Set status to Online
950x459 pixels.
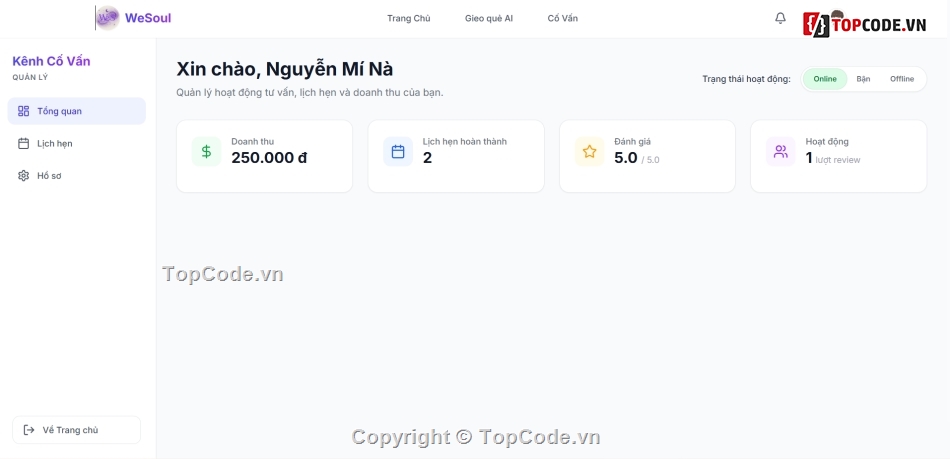click(x=825, y=79)
